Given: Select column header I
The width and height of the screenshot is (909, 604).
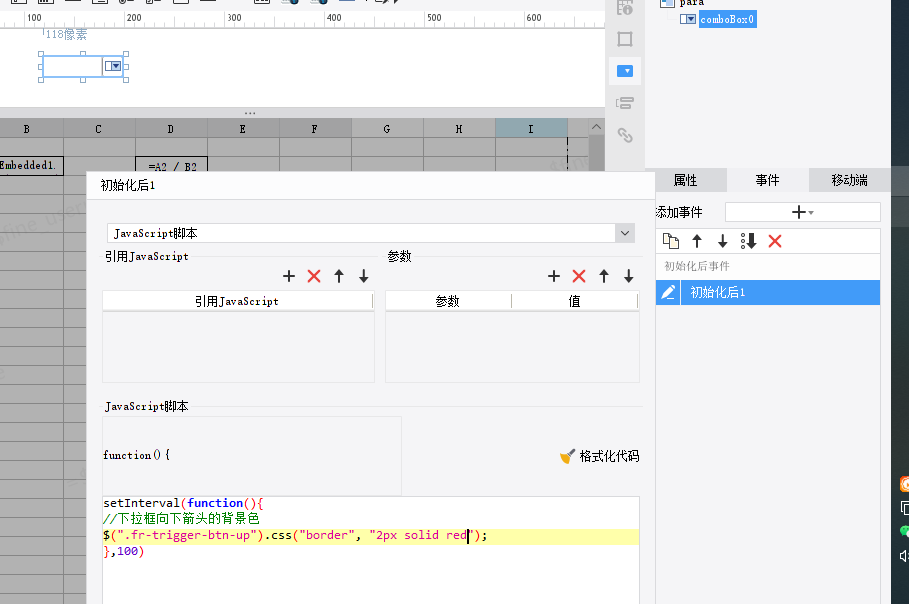Looking at the screenshot, I should click(531, 129).
